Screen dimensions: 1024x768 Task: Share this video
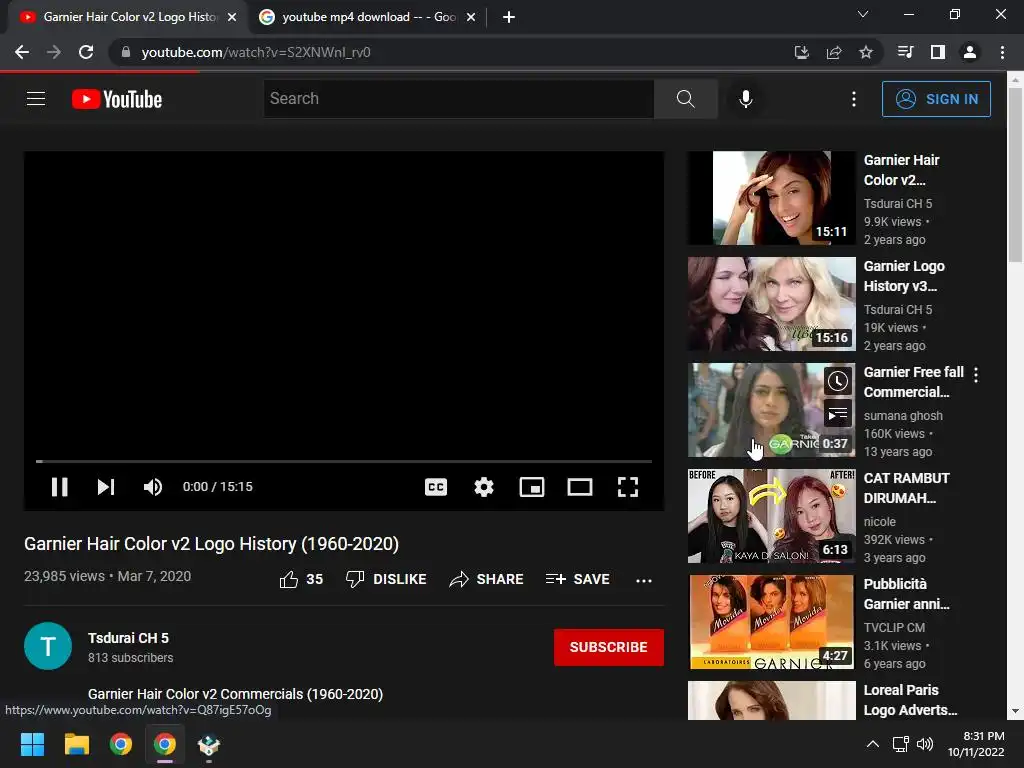[487, 579]
